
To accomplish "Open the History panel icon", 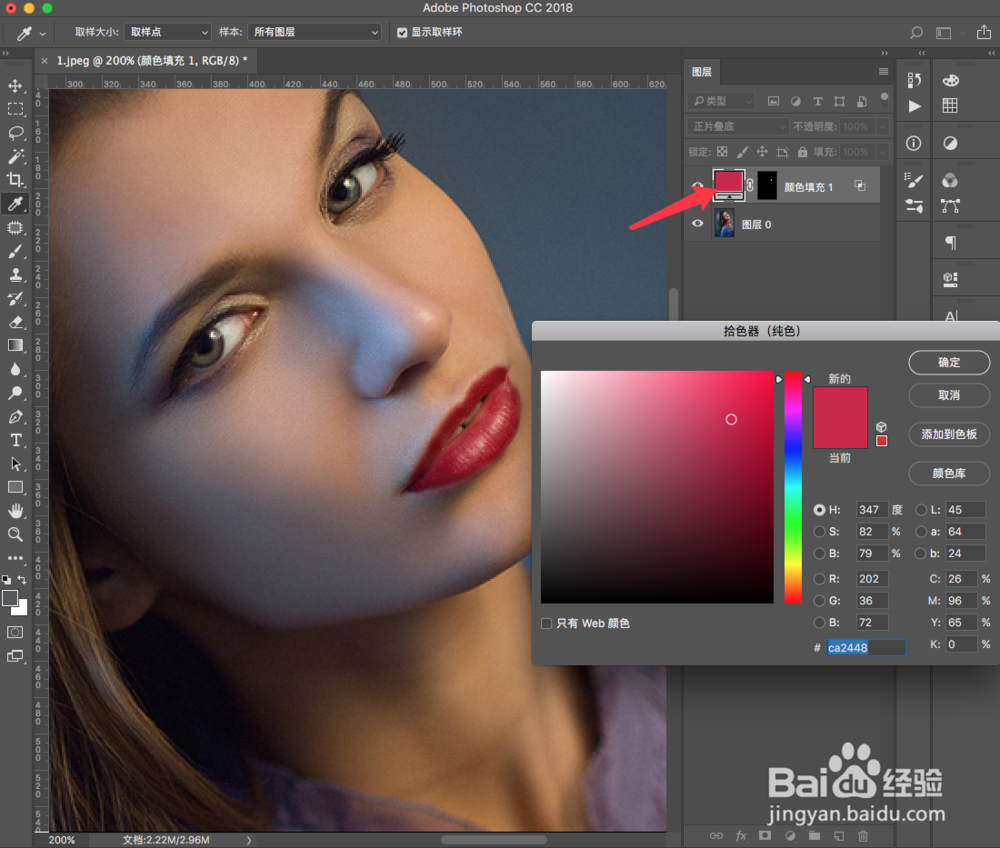I will 914,80.
